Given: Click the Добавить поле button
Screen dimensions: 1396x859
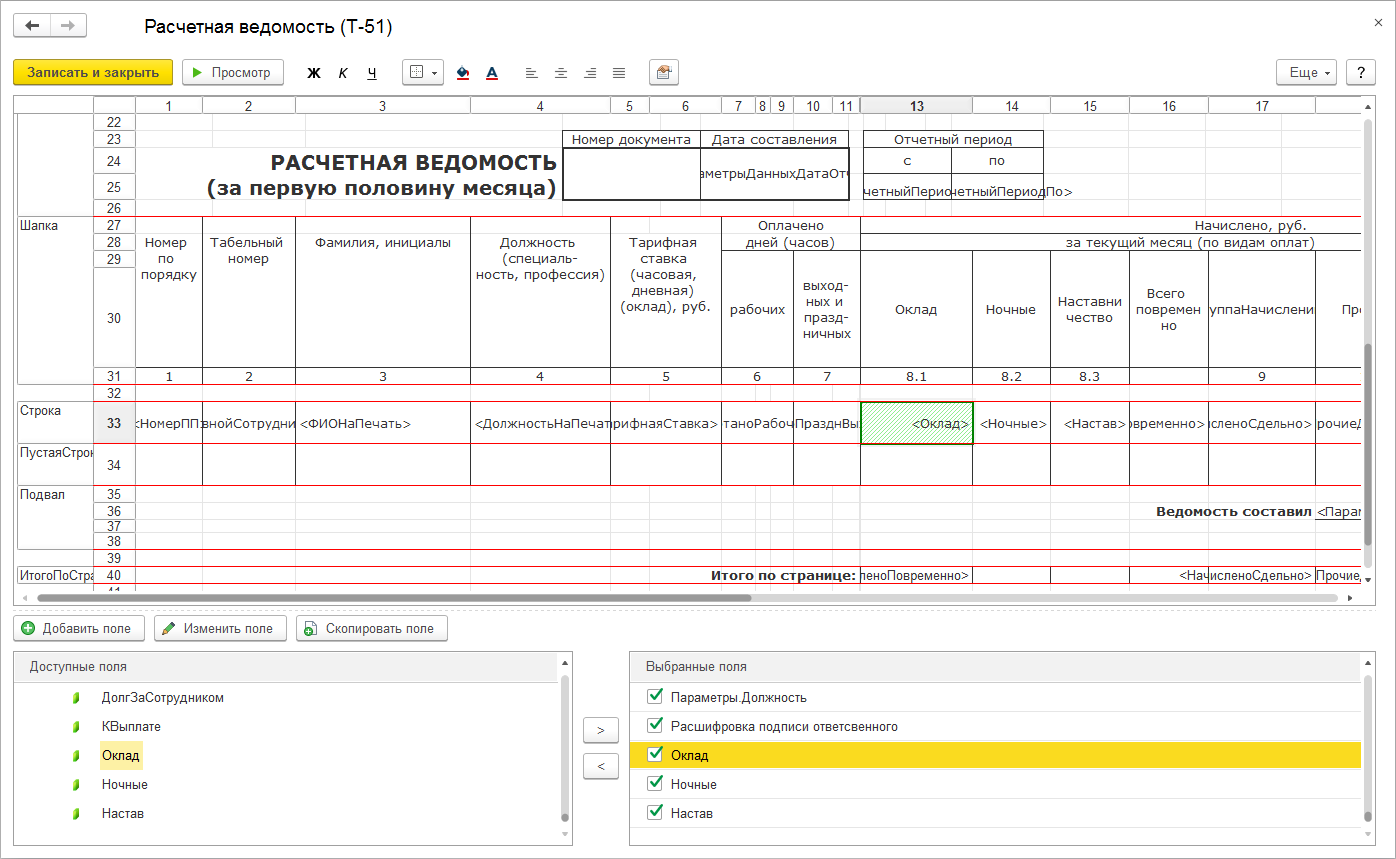Looking at the screenshot, I should 80,629.
